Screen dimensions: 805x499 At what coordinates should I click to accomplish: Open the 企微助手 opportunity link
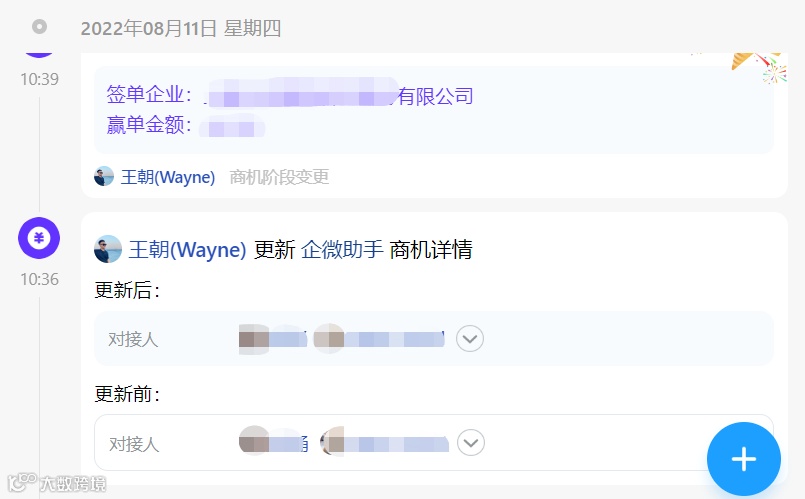(342, 250)
